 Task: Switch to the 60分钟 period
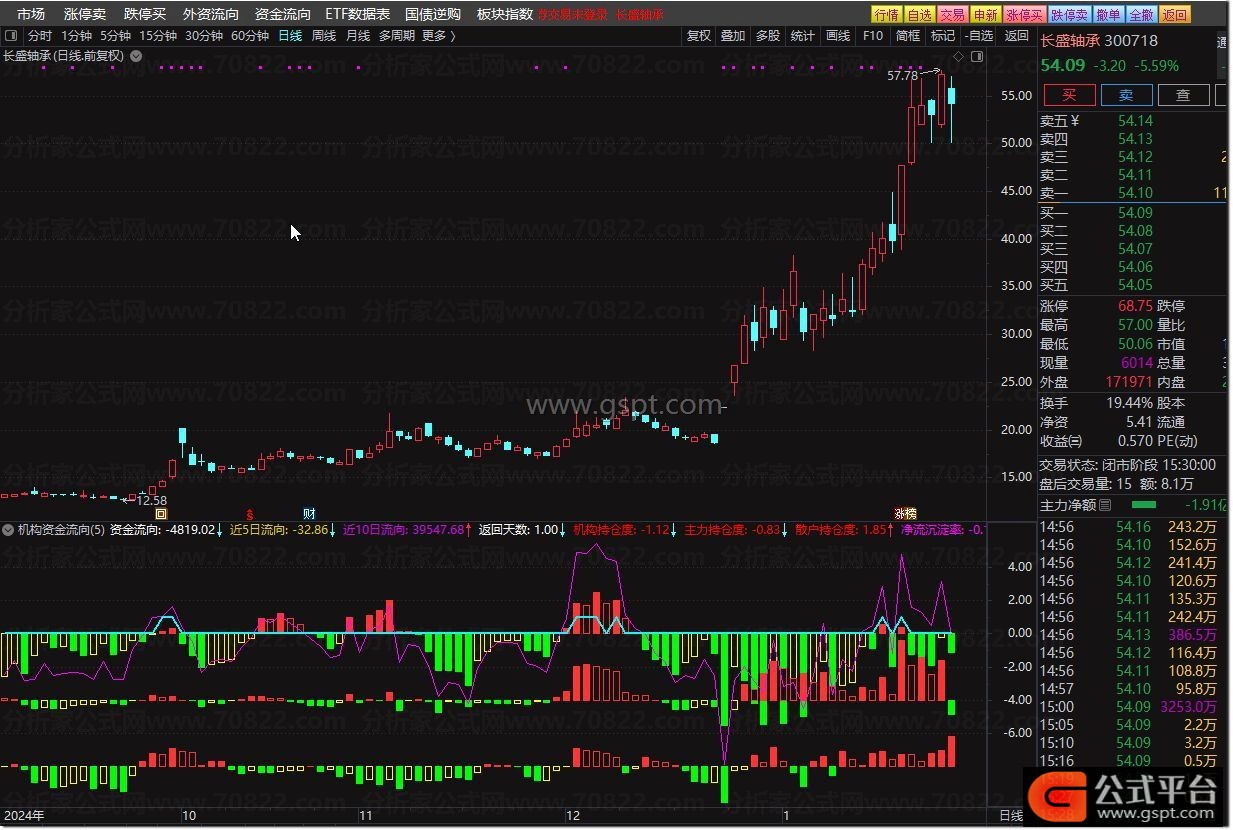(x=250, y=36)
